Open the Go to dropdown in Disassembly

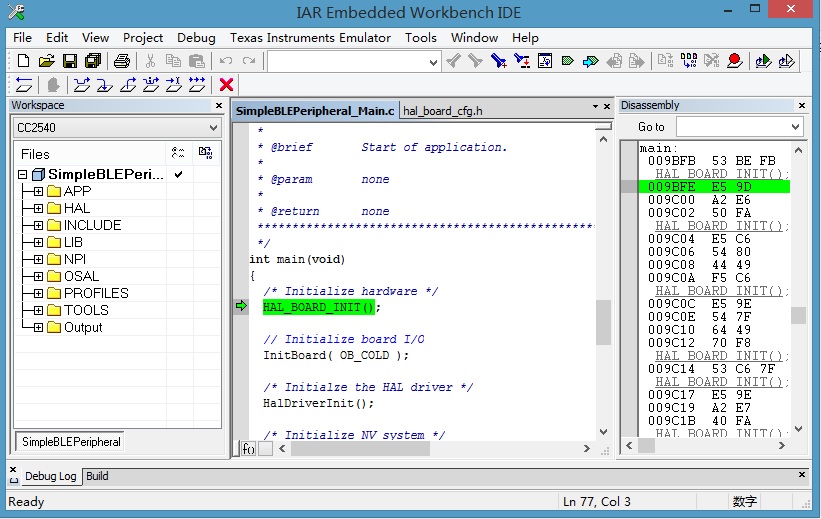click(x=795, y=127)
